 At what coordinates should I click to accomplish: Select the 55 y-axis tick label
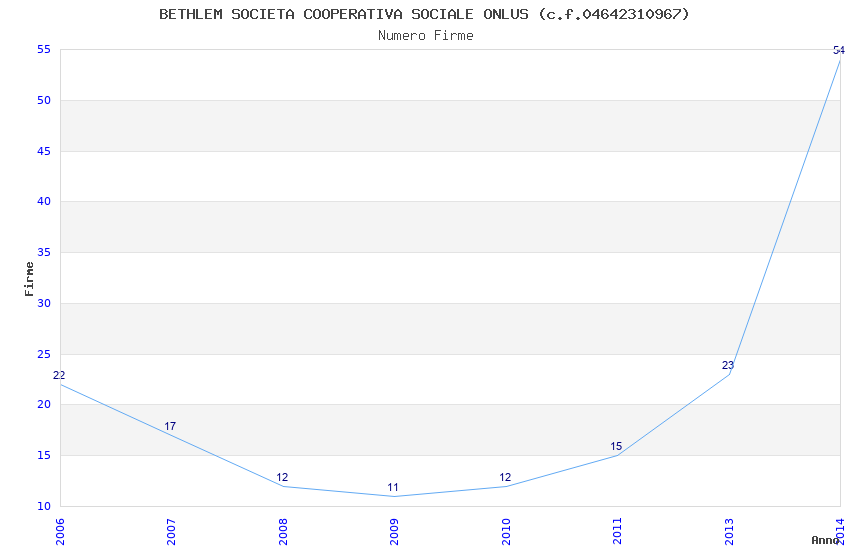pos(44,50)
